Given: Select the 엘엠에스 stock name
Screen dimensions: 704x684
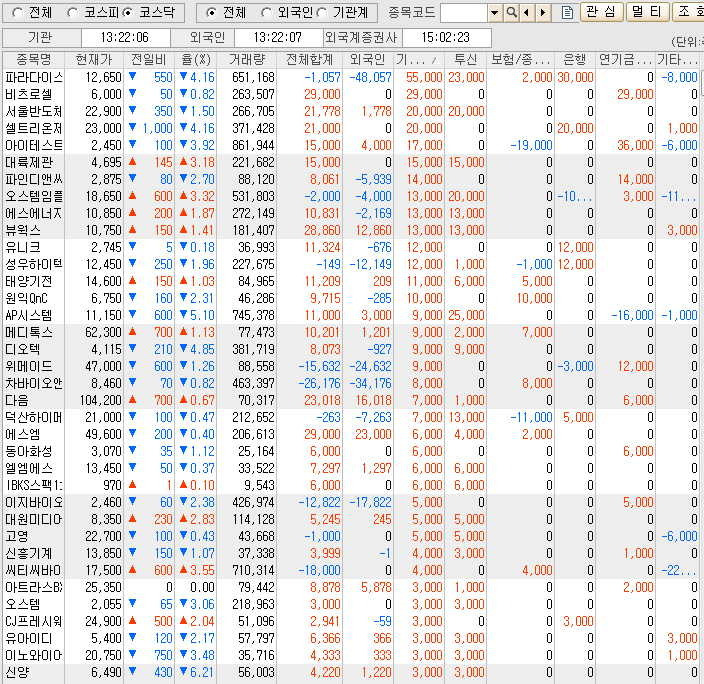Looking at the screenshot, I should click(x=29, y=468).
